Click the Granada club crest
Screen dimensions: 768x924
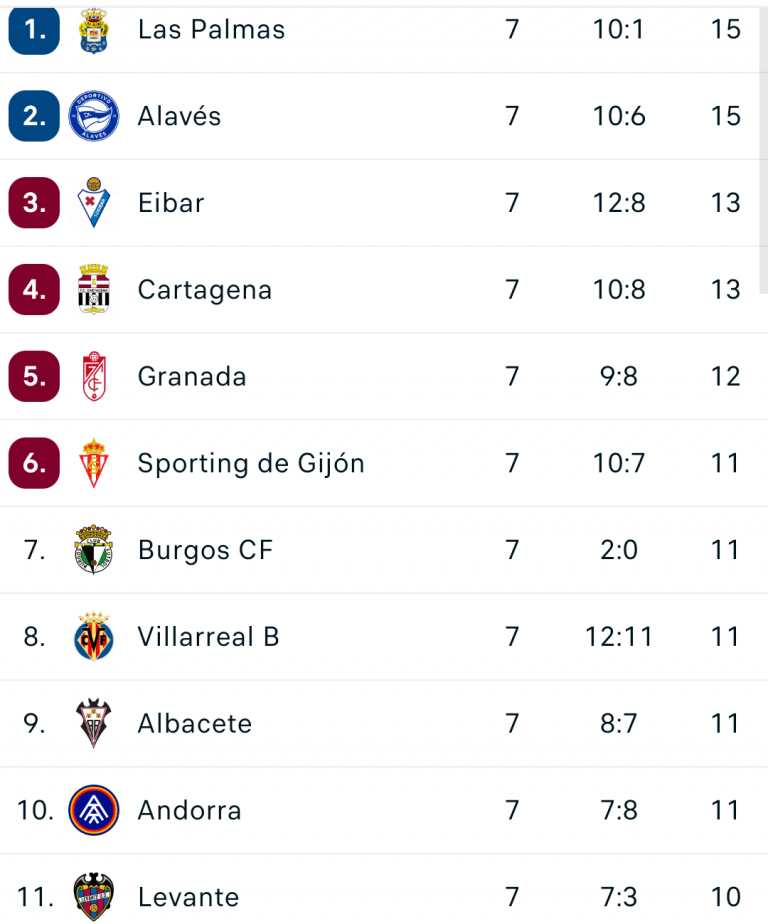coord(94,377)
